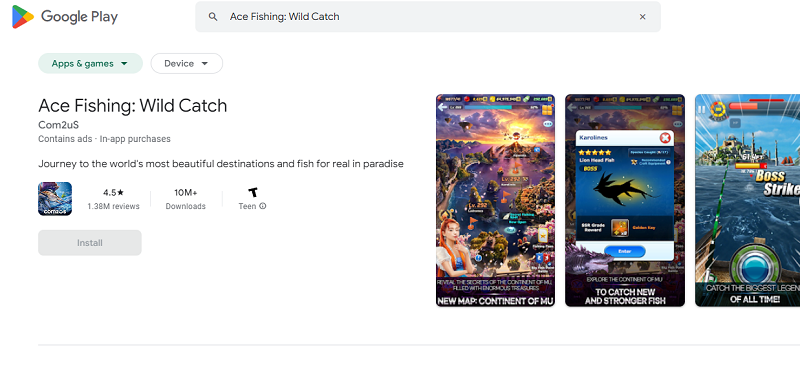Open the Device filter dropdown

(x=187, y=63)
